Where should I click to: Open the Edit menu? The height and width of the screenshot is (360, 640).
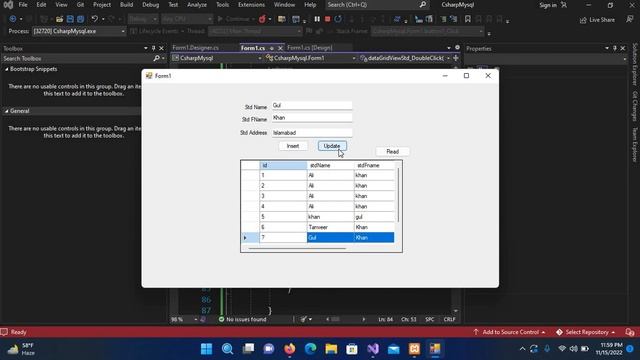[41, 5]
